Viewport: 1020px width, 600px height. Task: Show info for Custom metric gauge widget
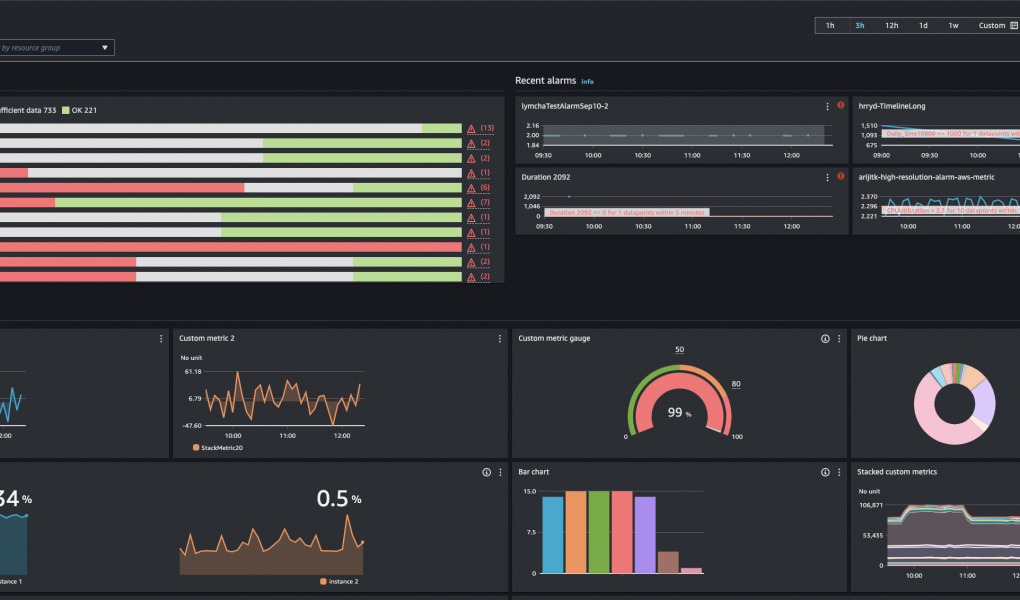(825, 339)
